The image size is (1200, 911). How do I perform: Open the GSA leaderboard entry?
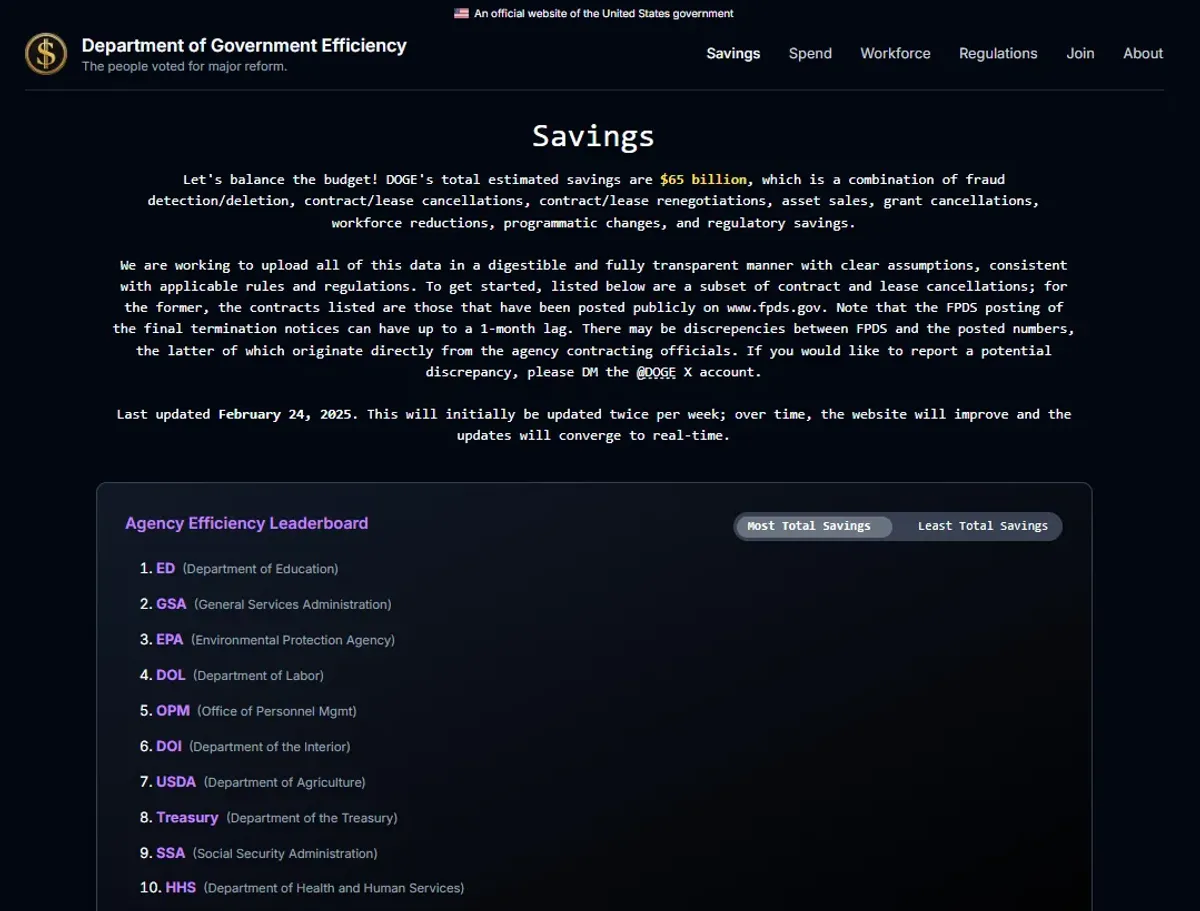click(x=171, y=604)
